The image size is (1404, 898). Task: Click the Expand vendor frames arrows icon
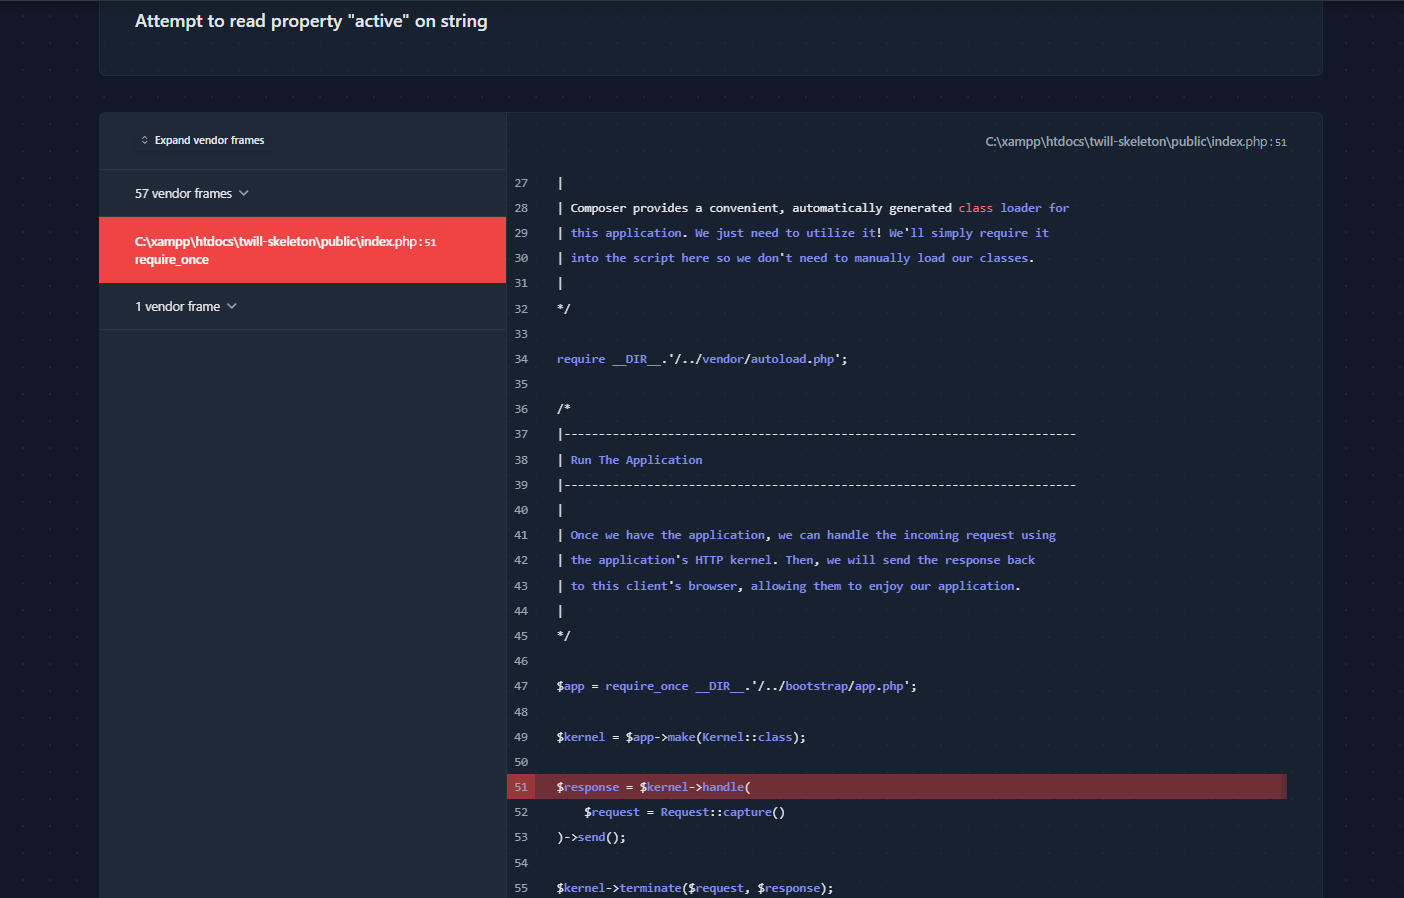coord(145,140)
